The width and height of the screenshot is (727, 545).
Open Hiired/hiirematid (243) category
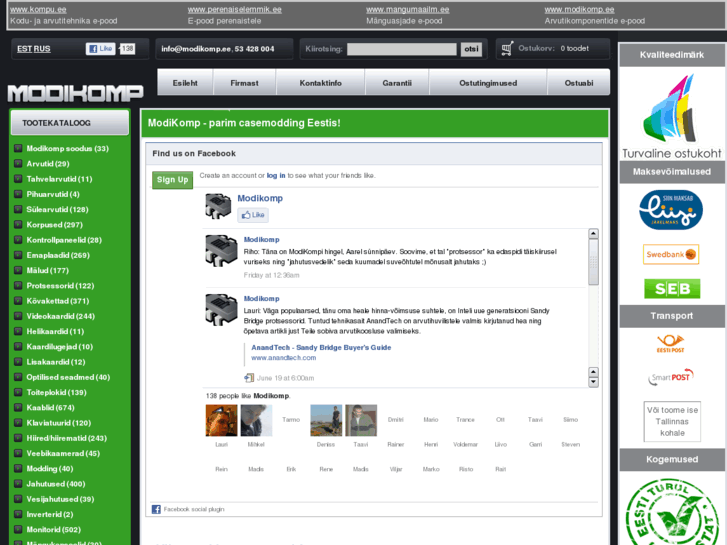click(x=67, y=438)
